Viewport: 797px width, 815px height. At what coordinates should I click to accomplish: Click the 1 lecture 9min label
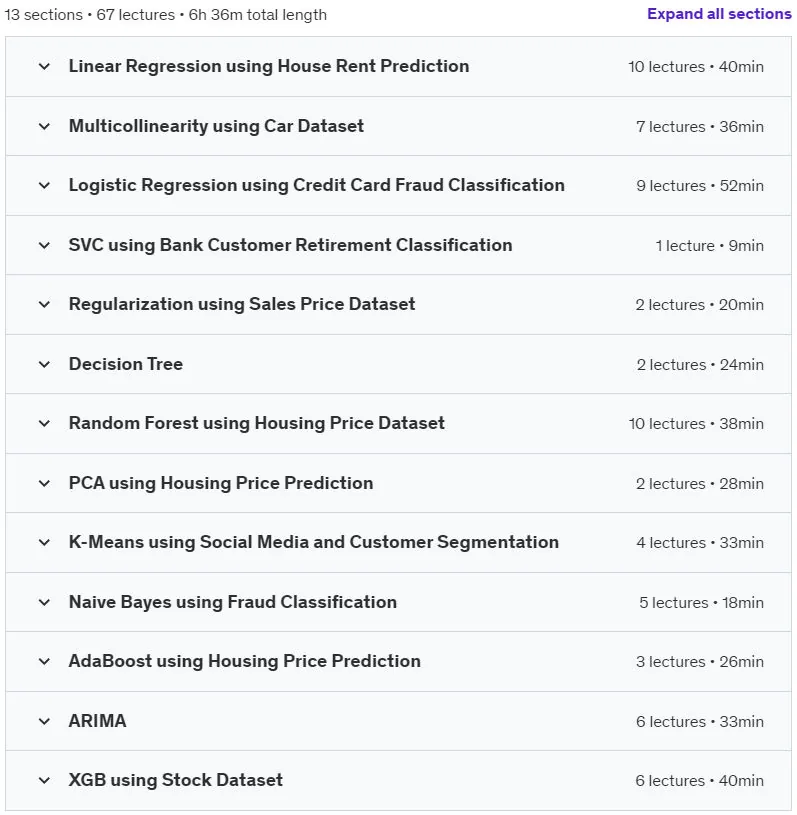pos(710,245)
